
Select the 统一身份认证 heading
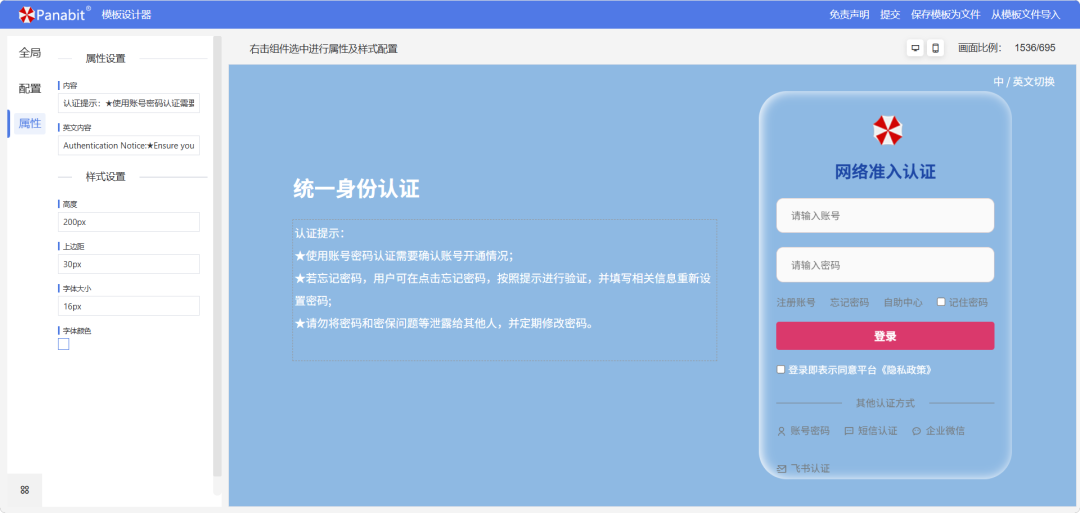click(356, 189)
